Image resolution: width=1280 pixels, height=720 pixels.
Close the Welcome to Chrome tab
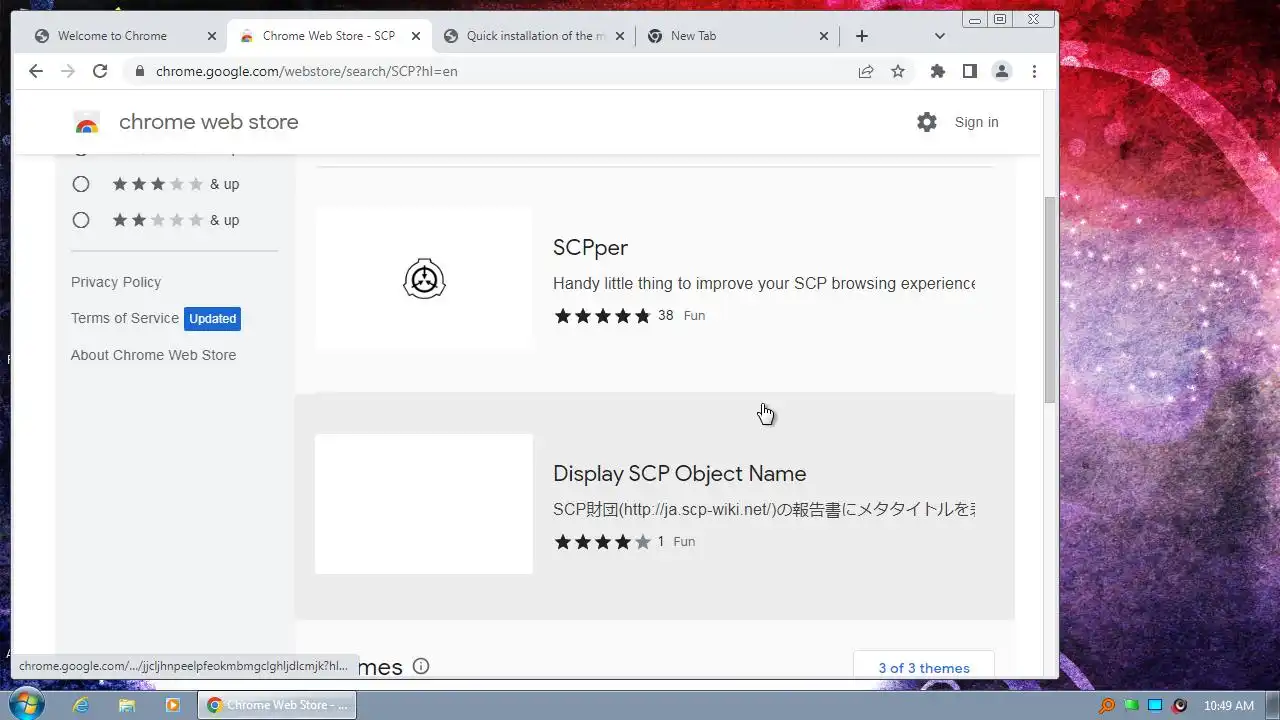[211, 36]
